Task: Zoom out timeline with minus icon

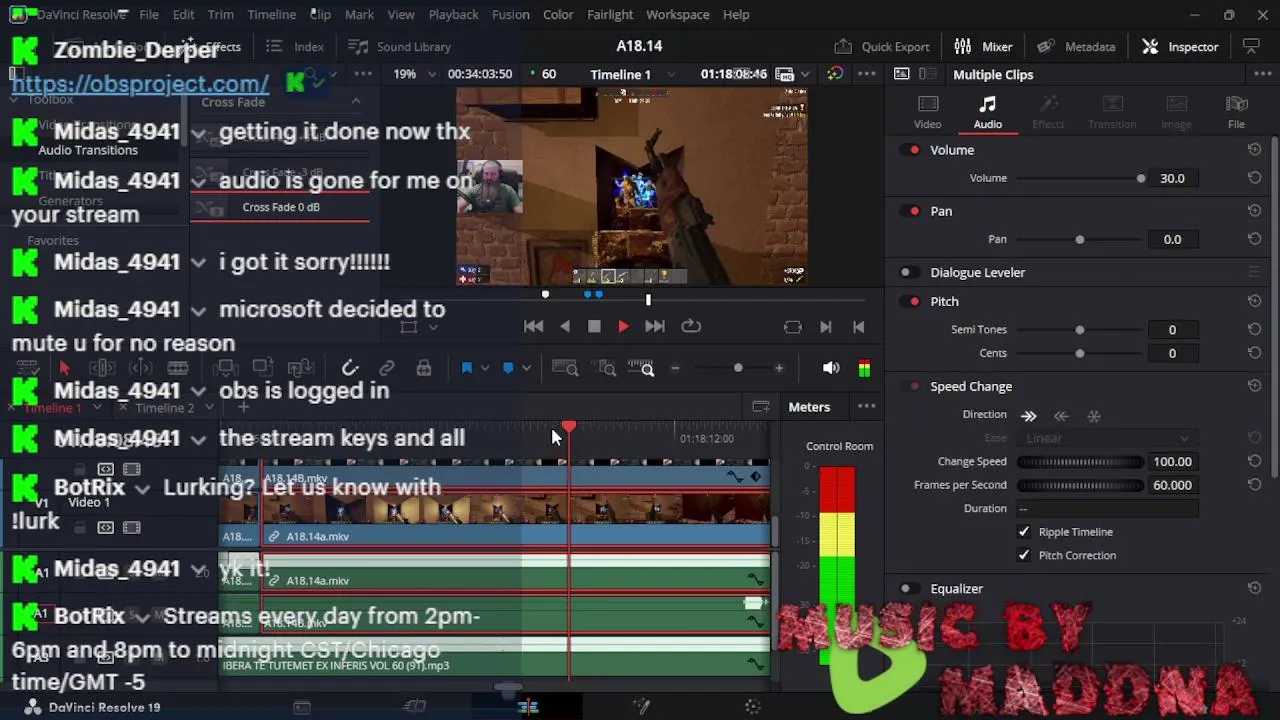Action: click(x=675, y=368)
